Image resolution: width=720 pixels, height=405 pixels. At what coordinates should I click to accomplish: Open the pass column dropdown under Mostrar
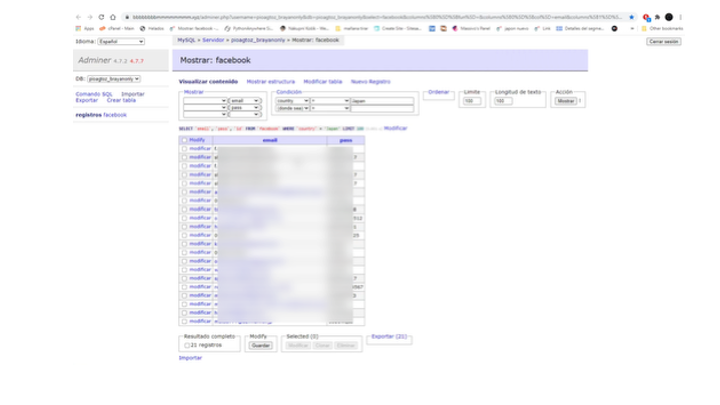(x=245, y=107)
